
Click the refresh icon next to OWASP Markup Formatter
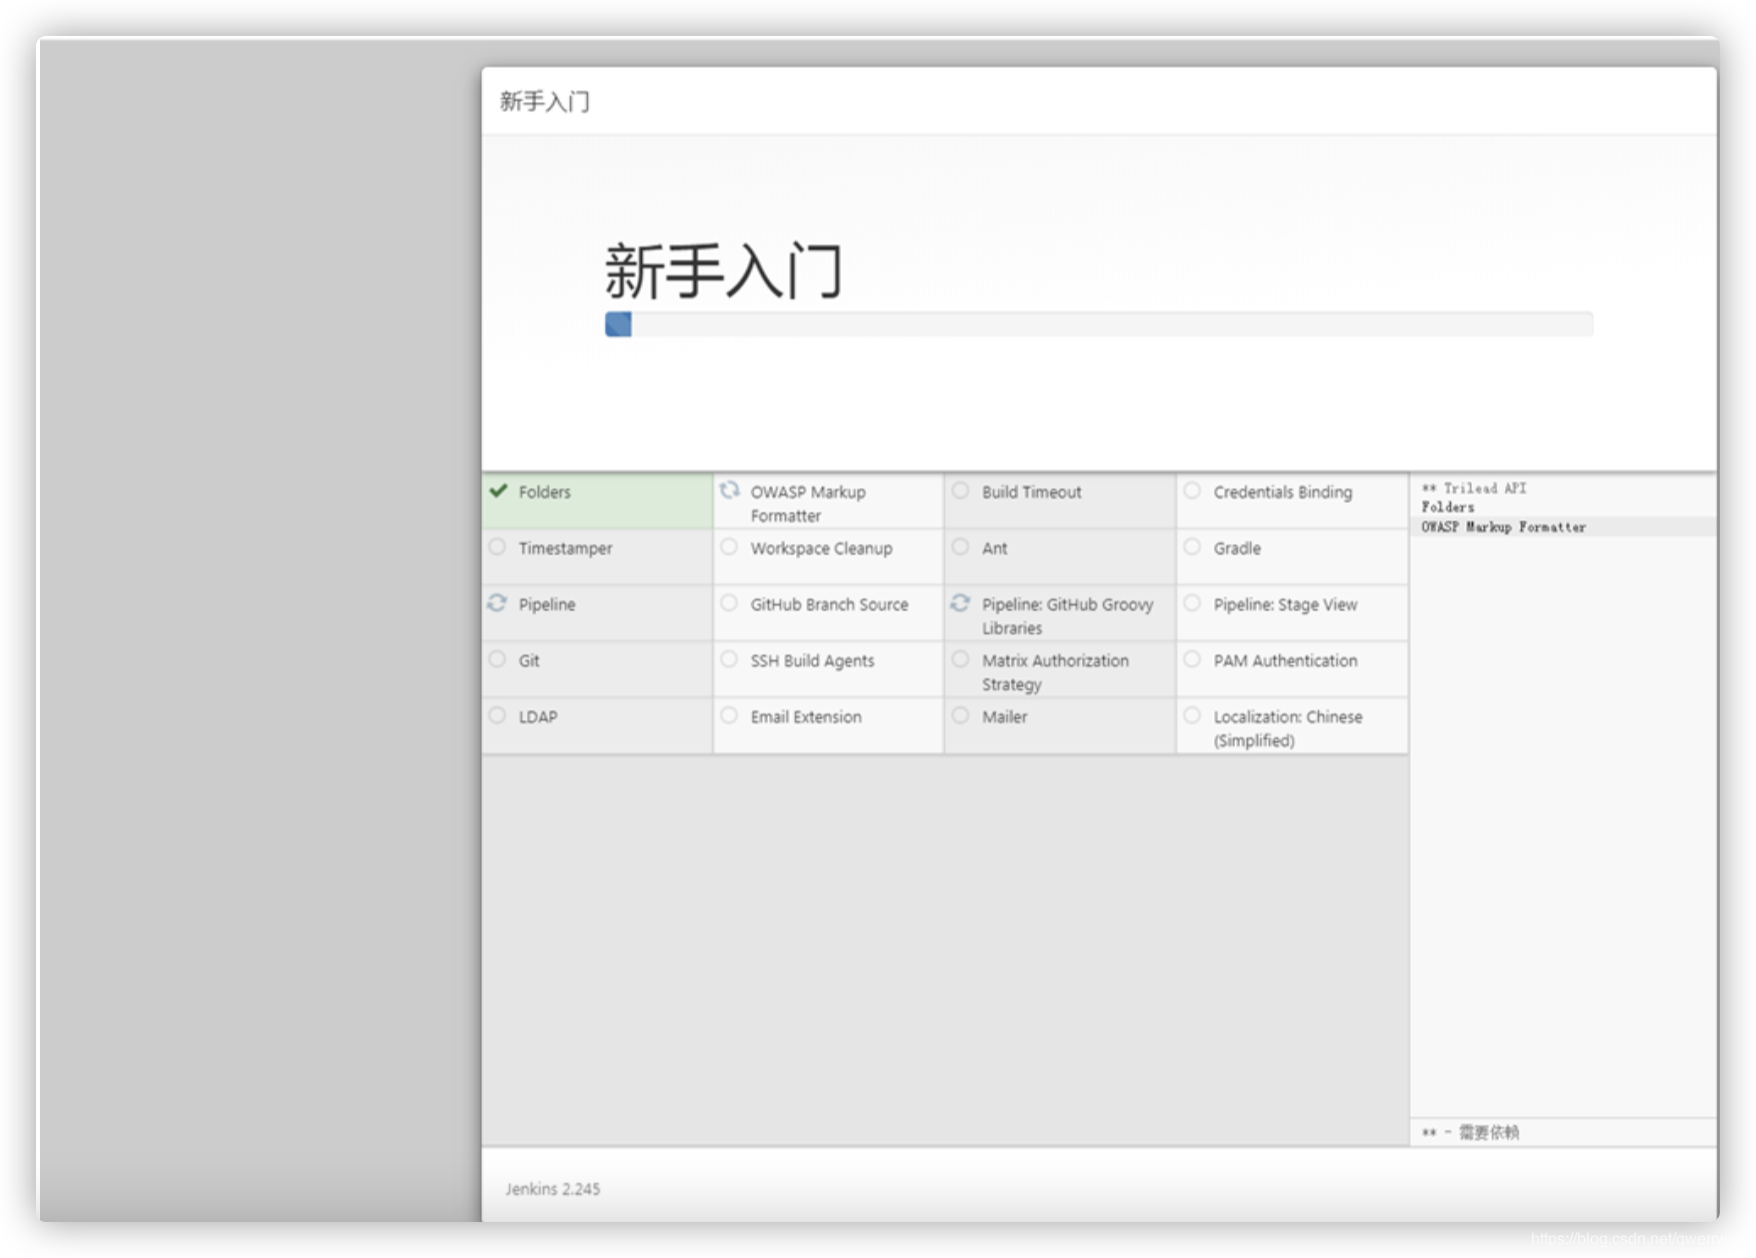coord(730,491)
